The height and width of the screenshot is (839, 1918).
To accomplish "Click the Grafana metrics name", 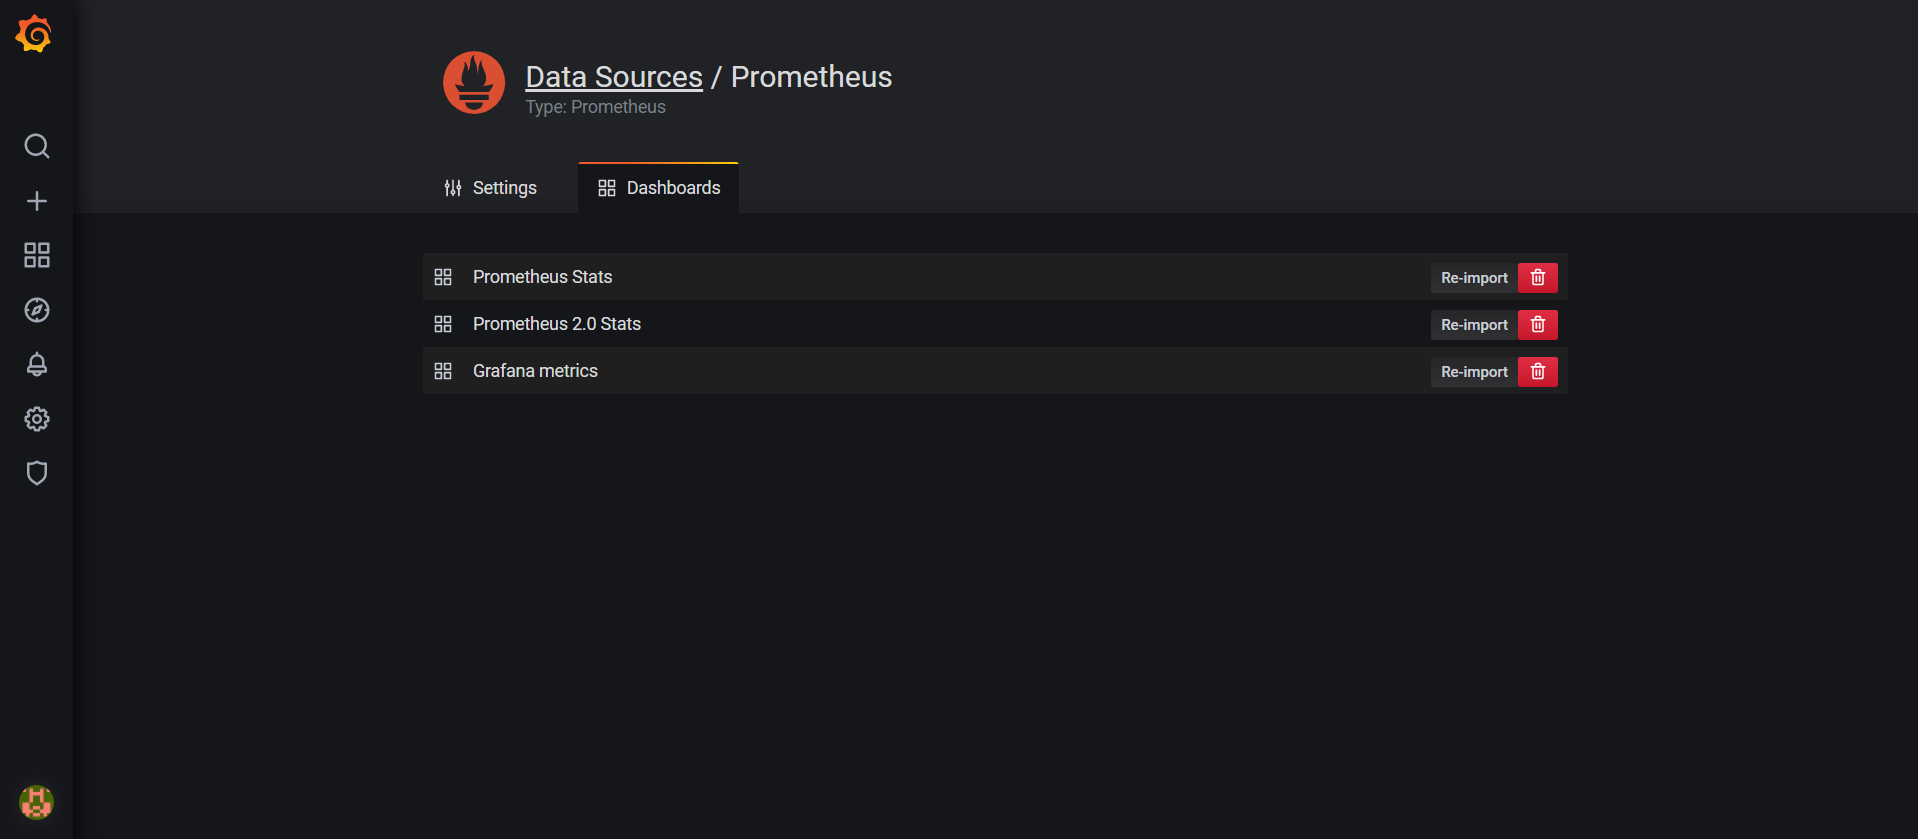I will (x=535, y=371).
